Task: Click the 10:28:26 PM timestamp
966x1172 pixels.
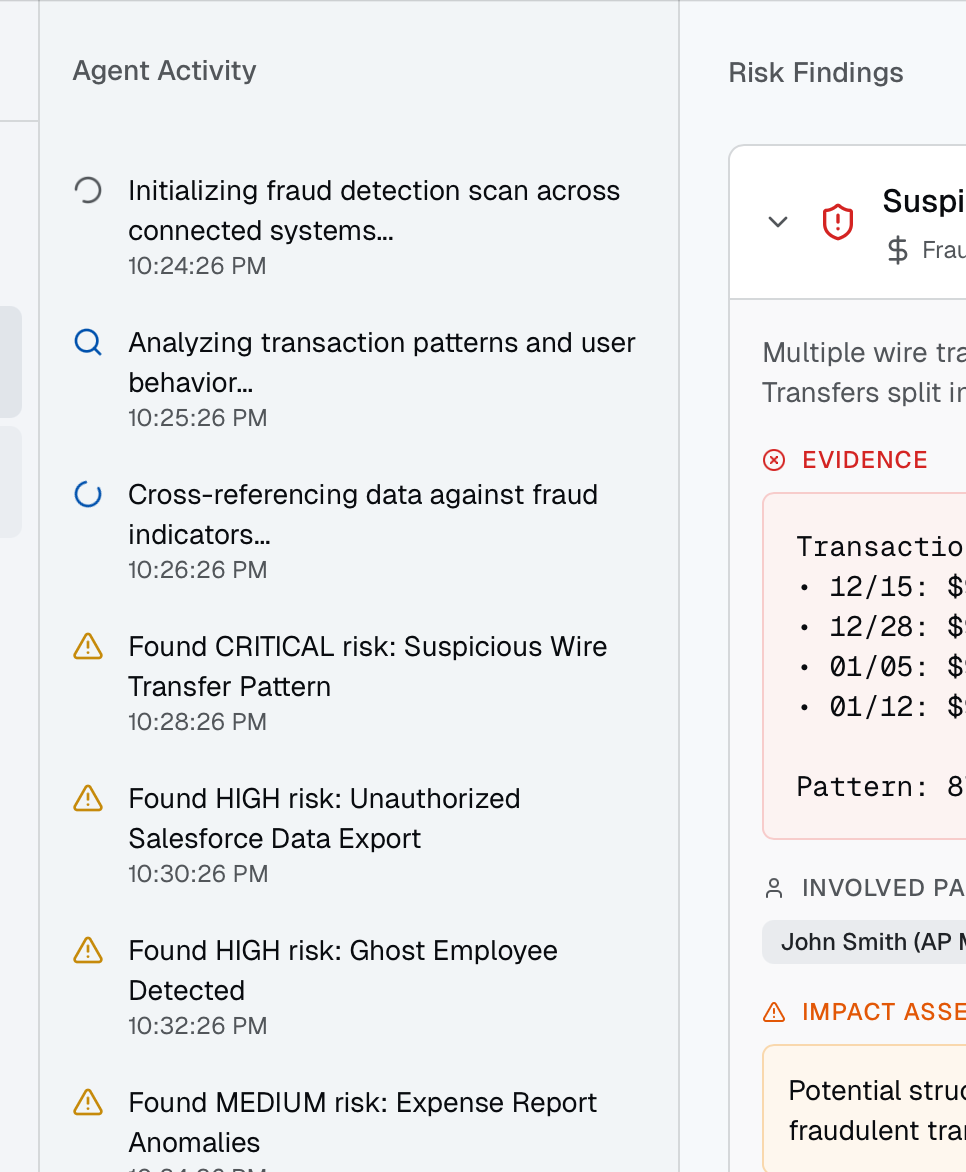Action: [197, 721]
